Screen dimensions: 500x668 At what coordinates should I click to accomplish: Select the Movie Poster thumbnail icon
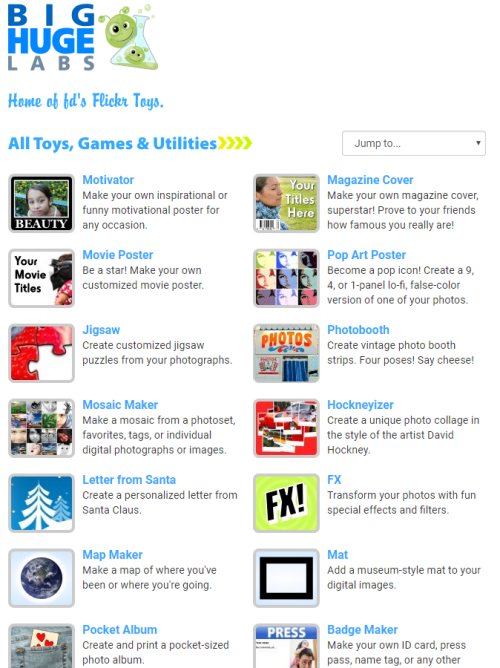click(x=41, y=278)
